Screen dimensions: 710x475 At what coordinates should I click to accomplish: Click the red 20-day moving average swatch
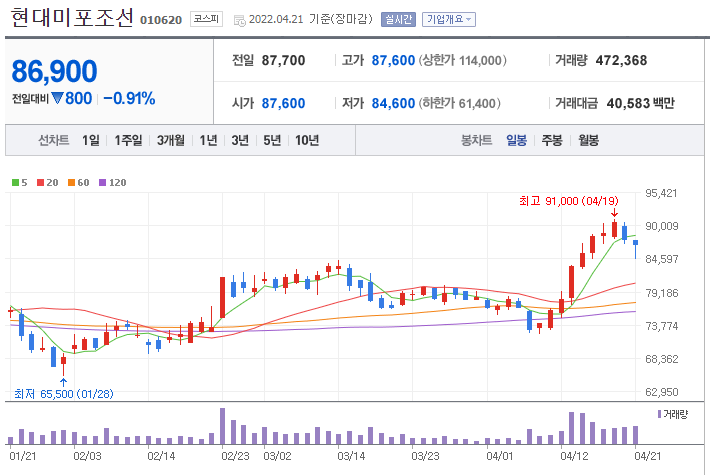tap(40, 182)
